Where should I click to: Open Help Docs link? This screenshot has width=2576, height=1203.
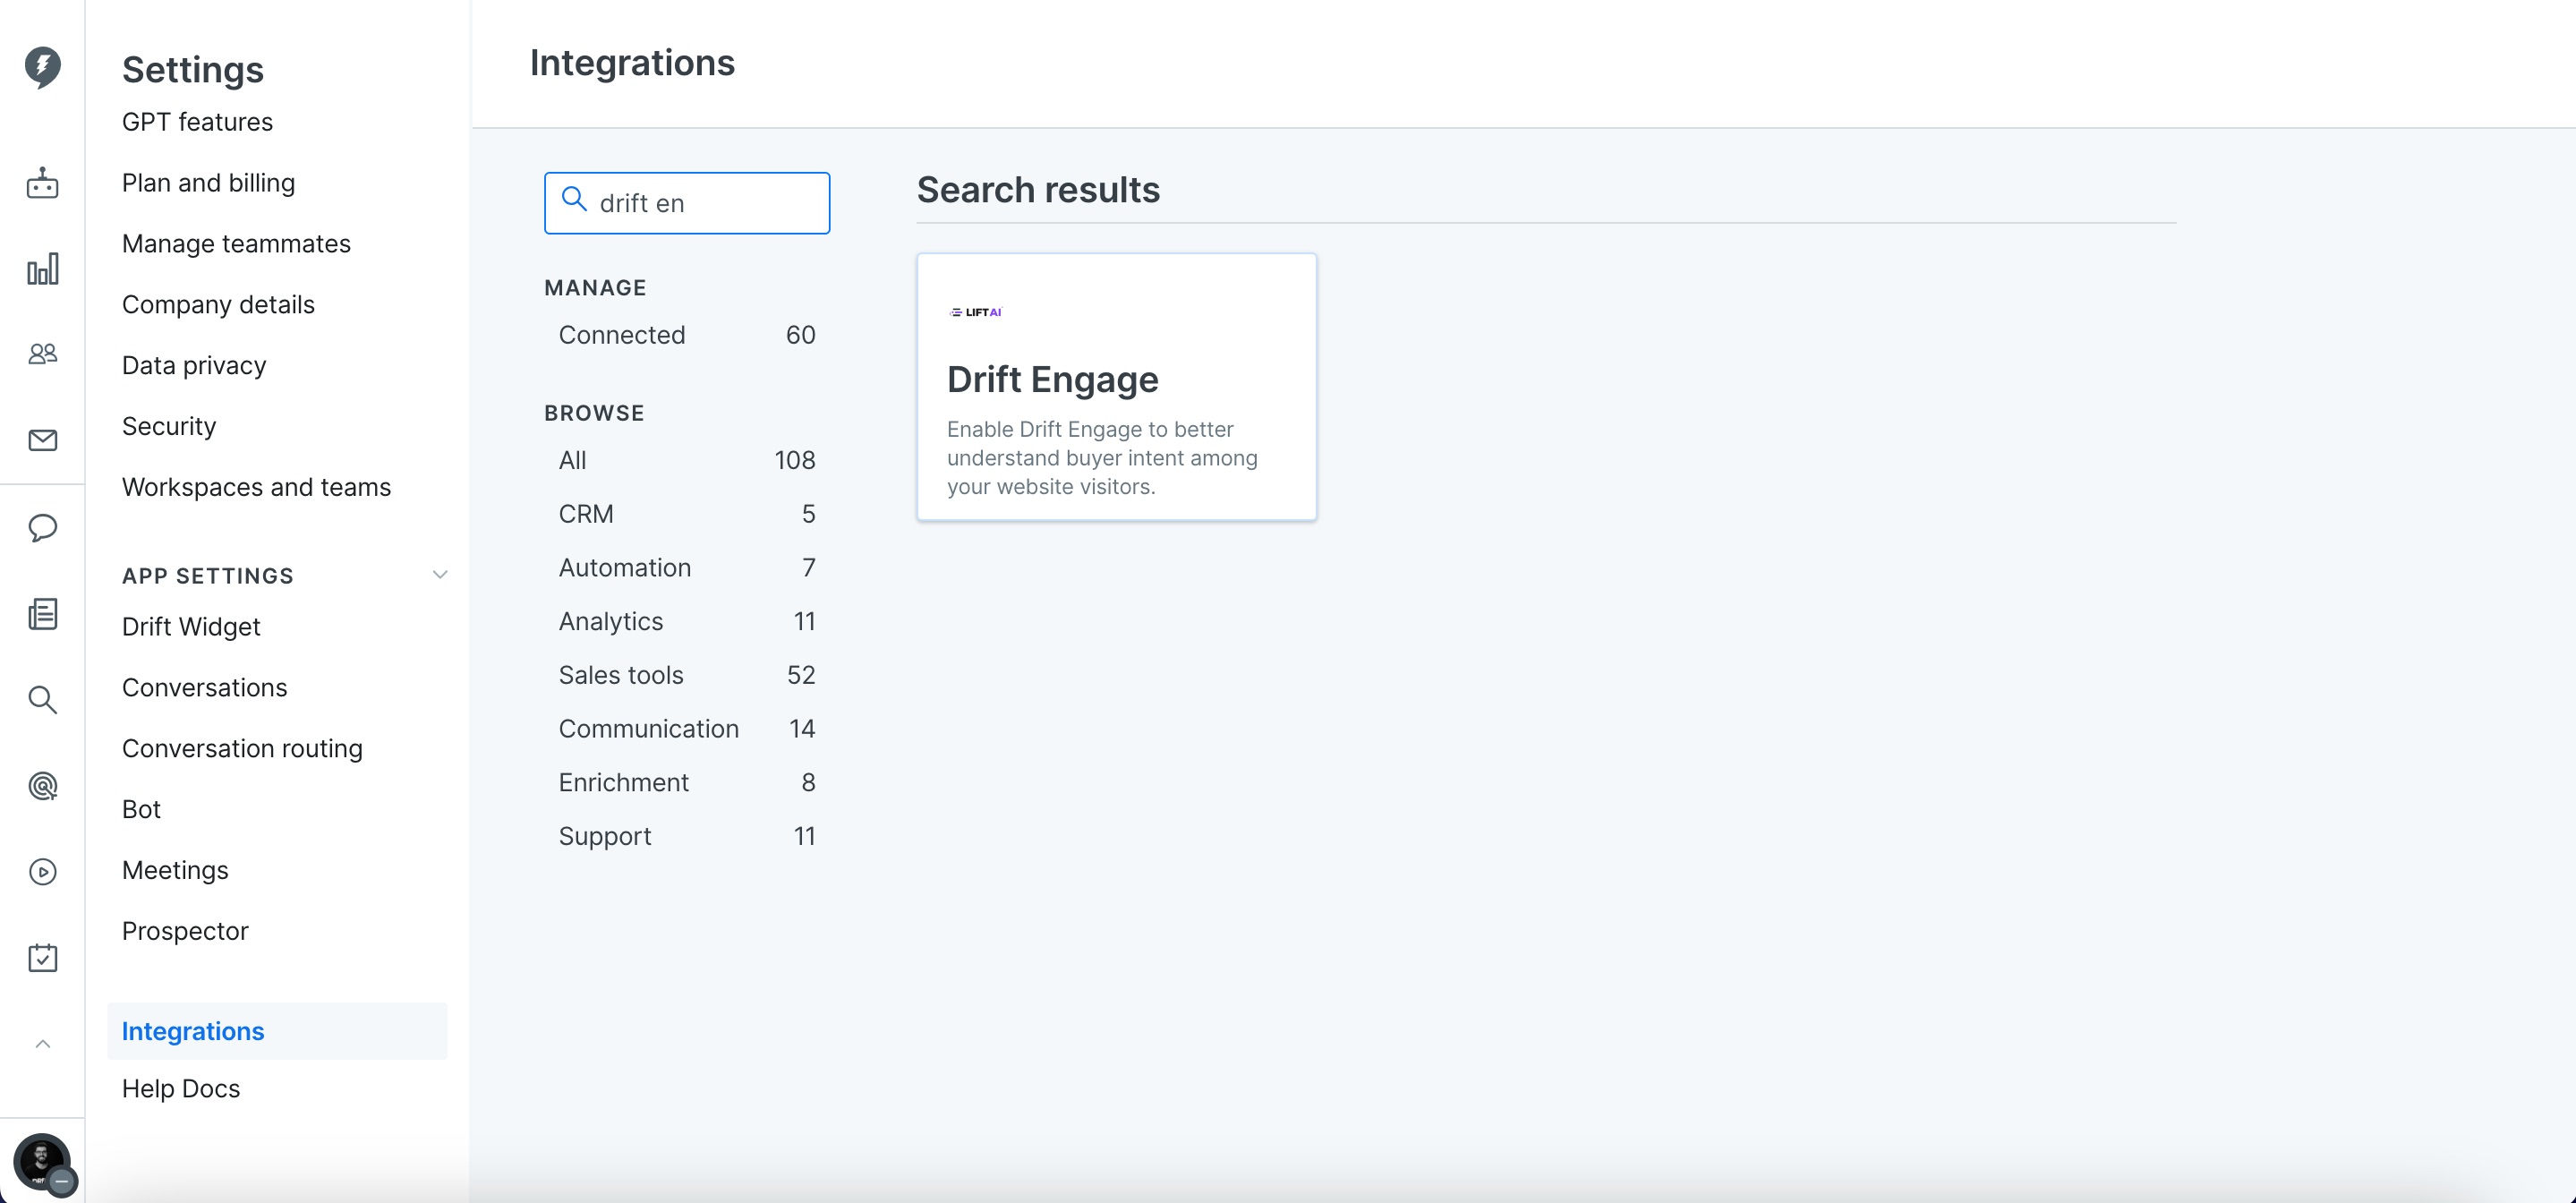click(x=181, y=1088)
